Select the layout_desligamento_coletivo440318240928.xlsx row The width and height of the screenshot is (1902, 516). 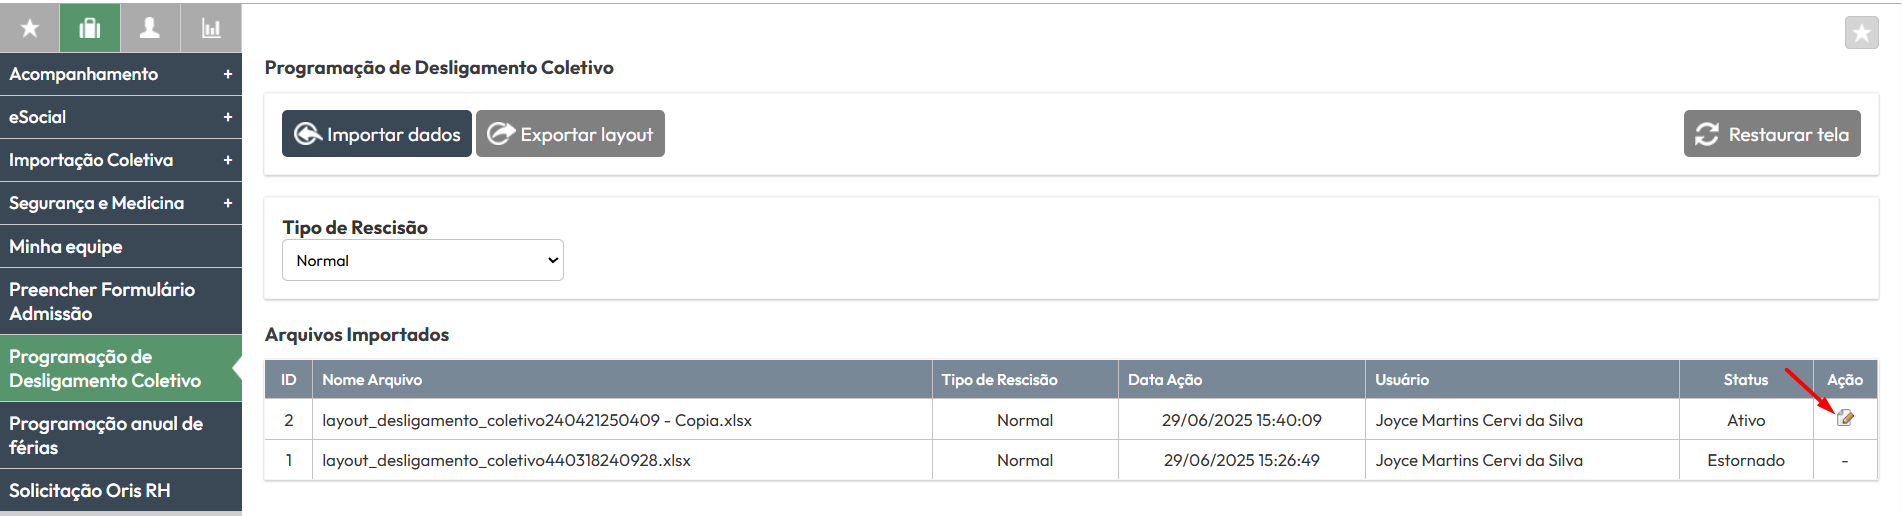click(1071, 460)
